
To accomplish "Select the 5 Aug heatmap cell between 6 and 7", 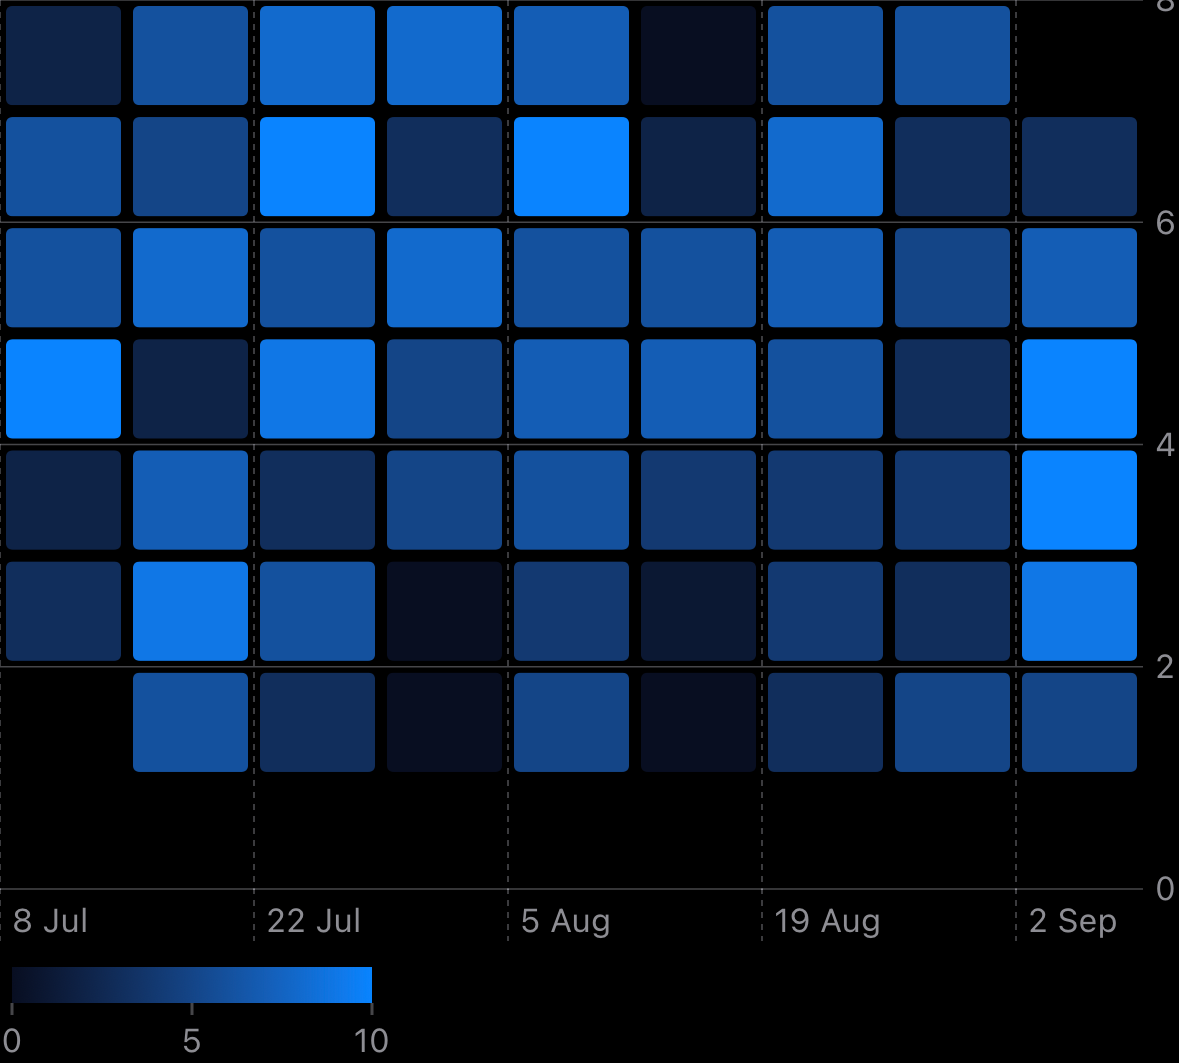I will point(571,166).
